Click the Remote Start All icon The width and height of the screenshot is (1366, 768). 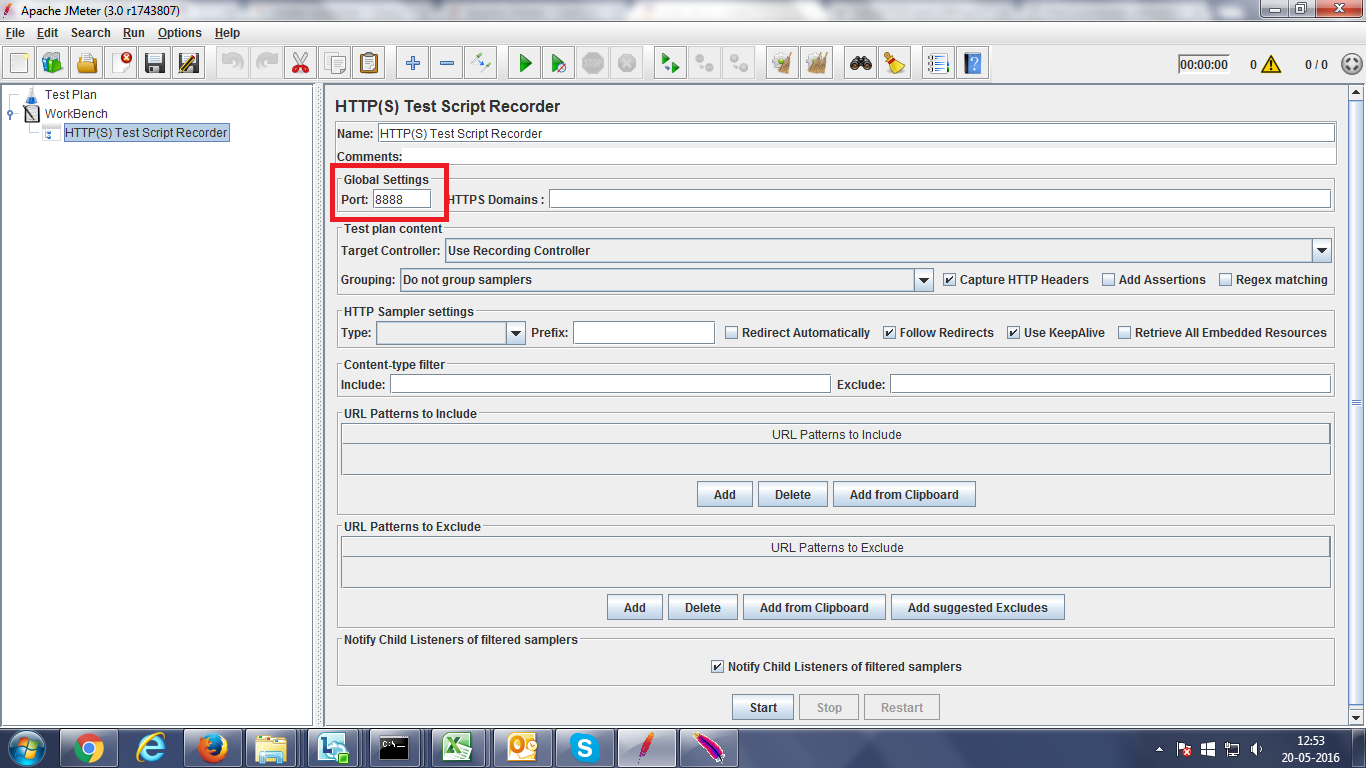tap(670, 64)
